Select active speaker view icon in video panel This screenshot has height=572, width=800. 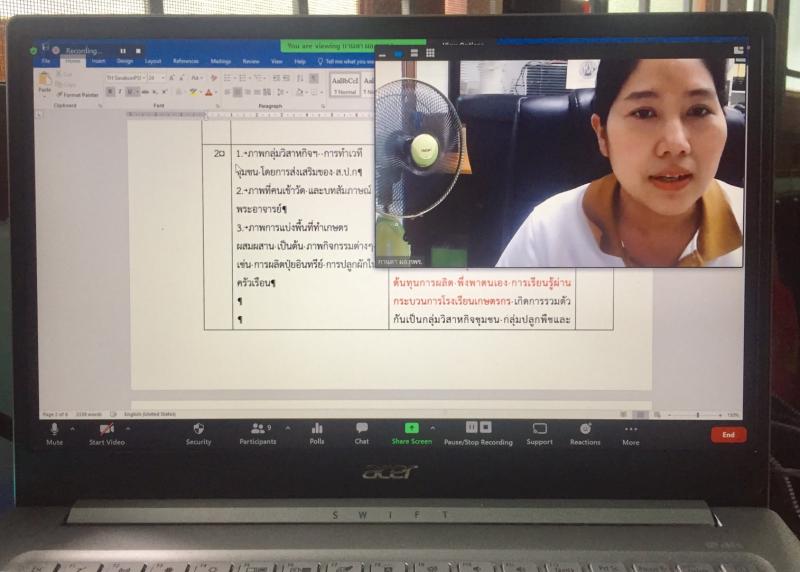pyautogui.click(x=398, y=53)
